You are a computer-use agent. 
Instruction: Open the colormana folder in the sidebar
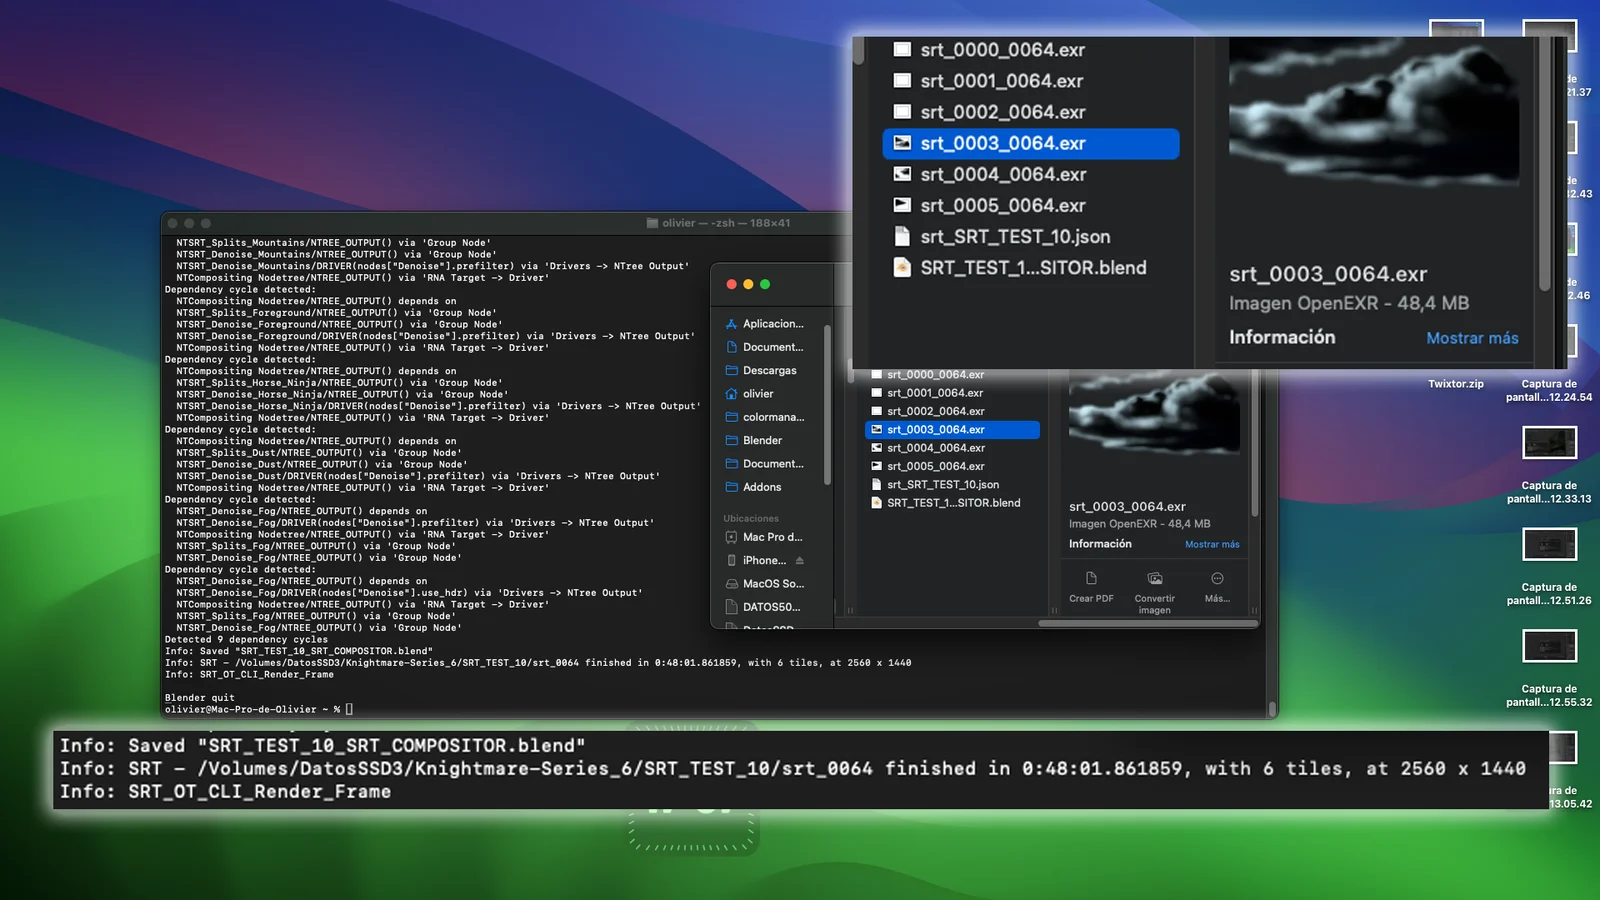(x=773, y=417)
